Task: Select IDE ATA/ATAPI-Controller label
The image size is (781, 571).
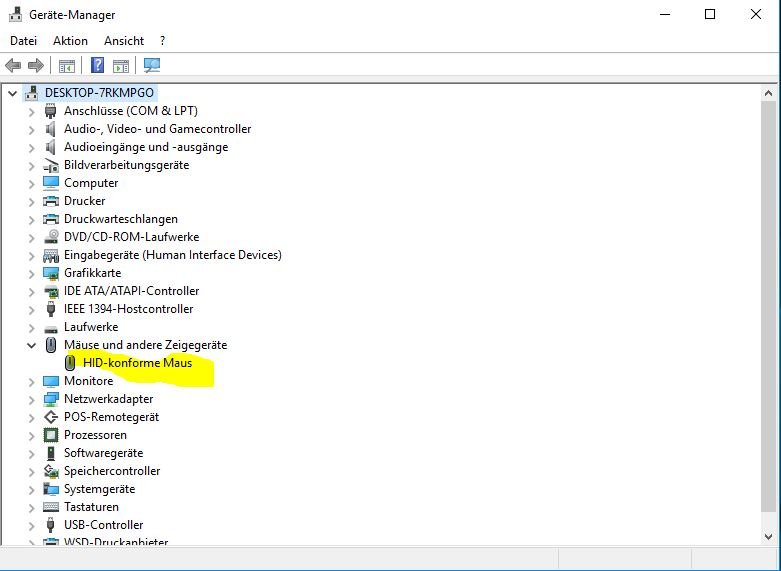Action: pos(131,291)
